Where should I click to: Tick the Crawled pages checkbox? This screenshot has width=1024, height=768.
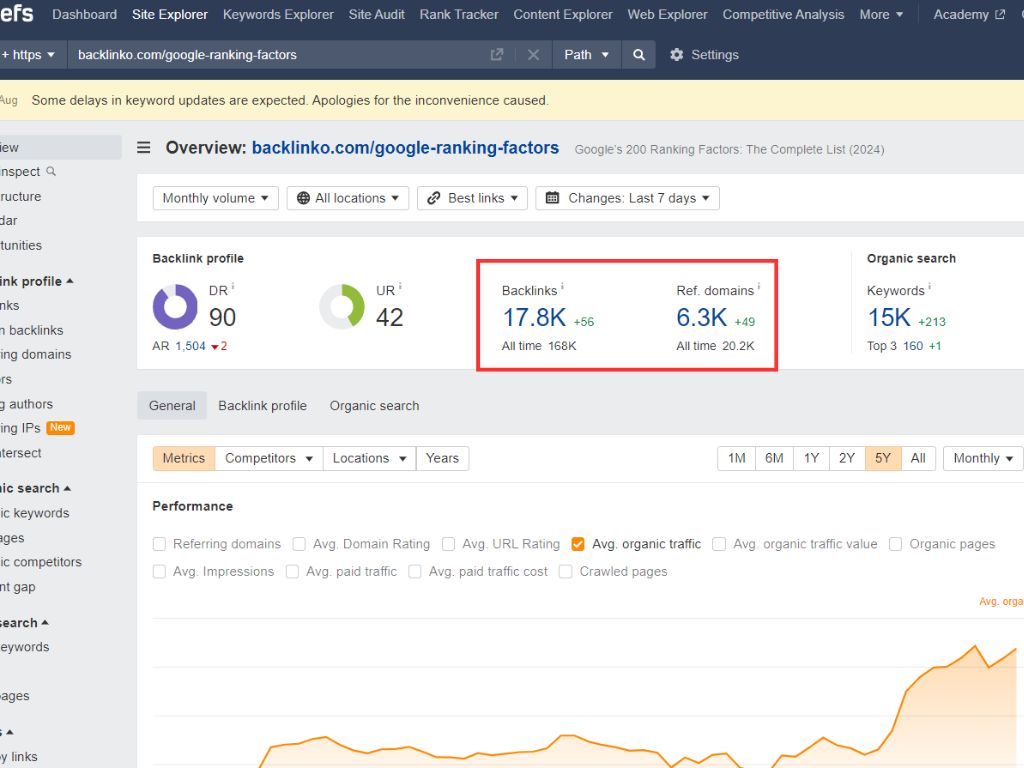click(x=566, y=572)
